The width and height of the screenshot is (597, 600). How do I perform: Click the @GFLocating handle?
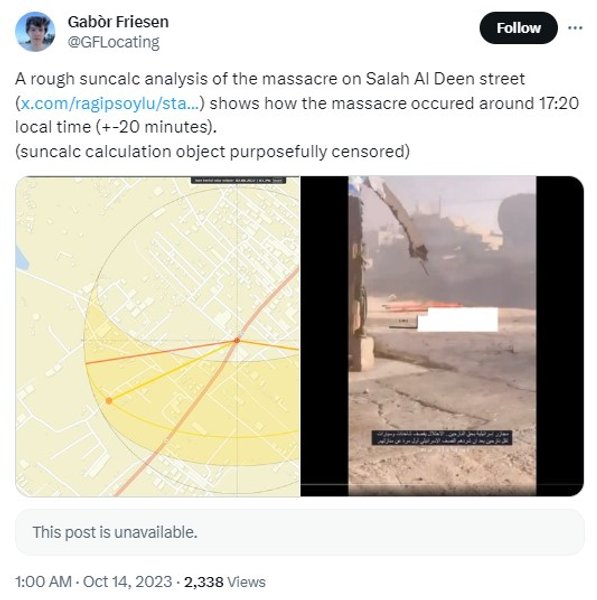[x=114, y=42]
